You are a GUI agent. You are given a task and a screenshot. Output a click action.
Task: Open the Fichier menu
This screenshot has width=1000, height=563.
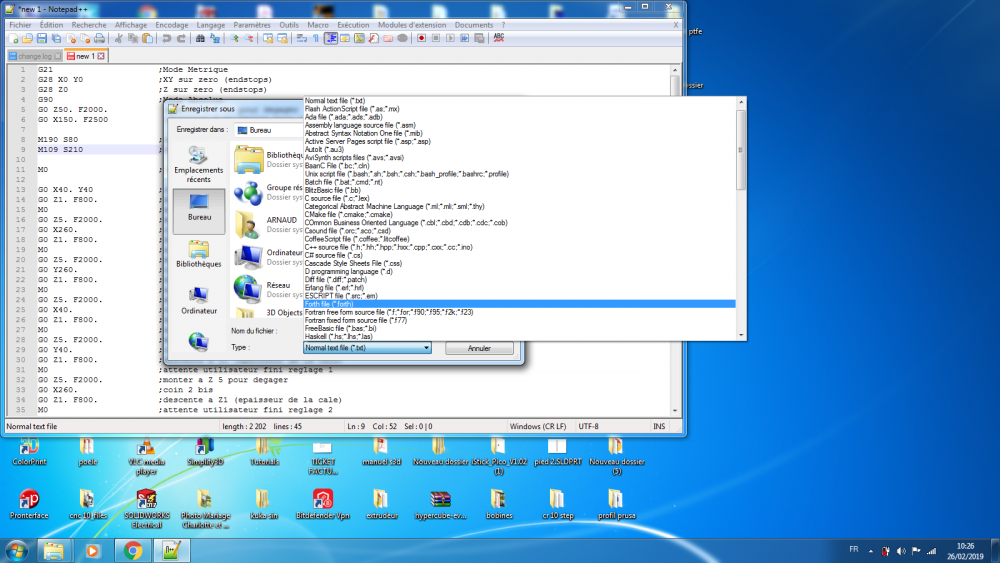click(x=20, y=25)
